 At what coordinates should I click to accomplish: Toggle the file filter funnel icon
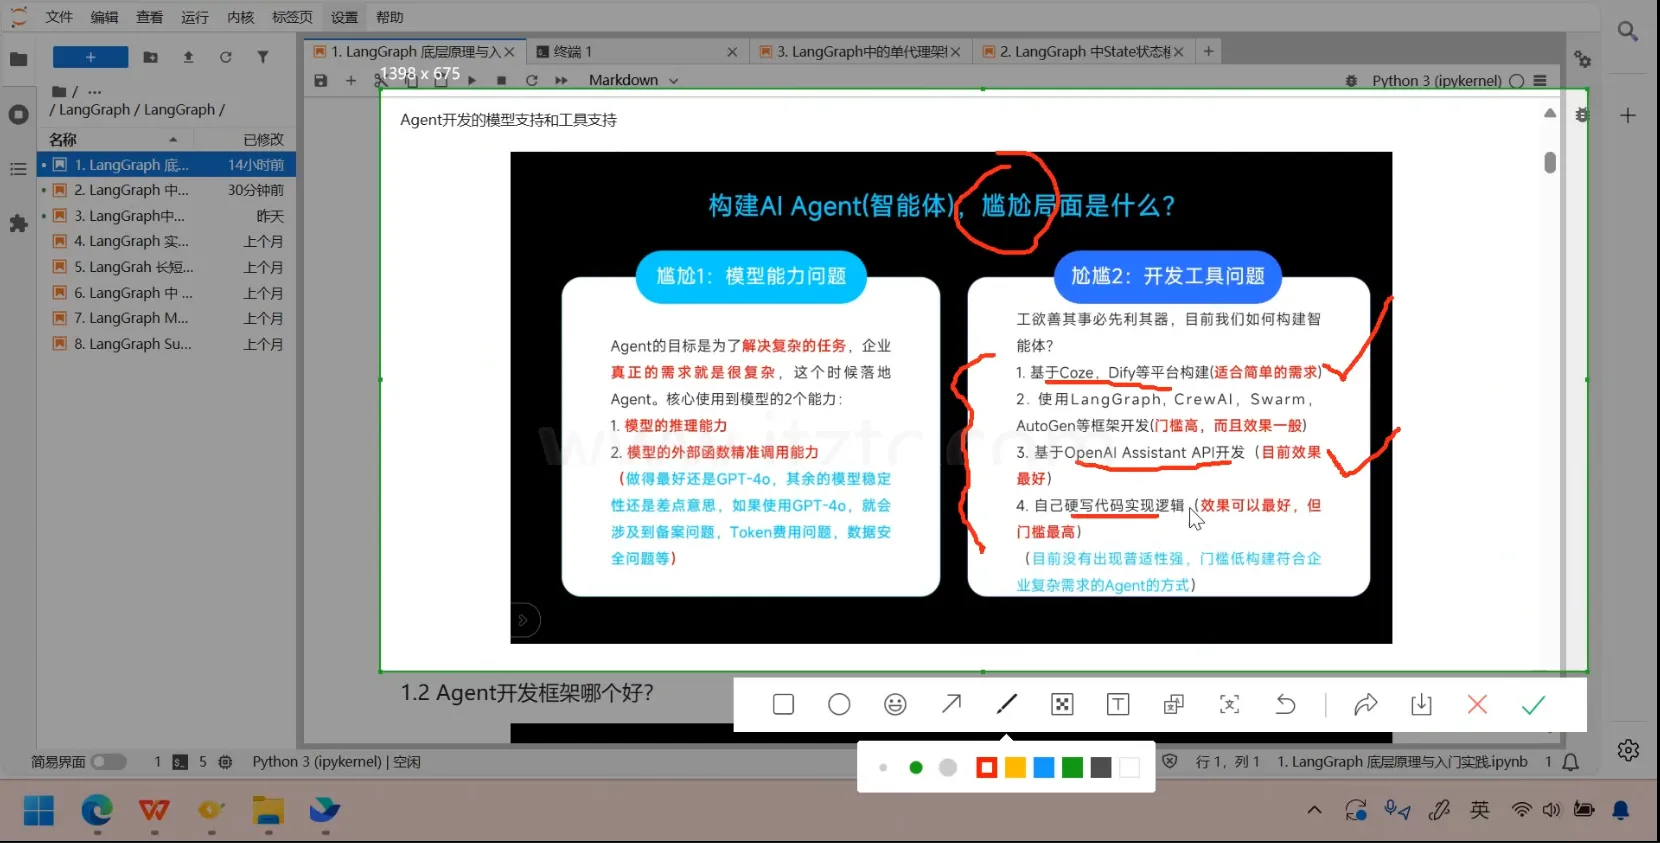(263, 57)
